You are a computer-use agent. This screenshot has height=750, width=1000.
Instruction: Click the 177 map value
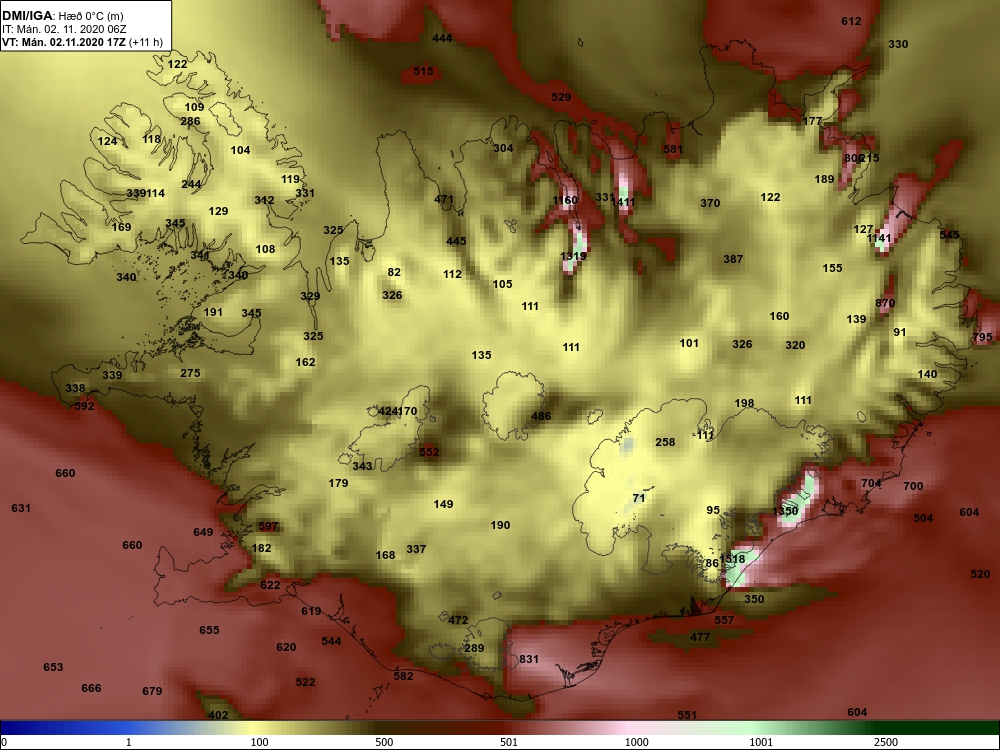tap(812, 121)
